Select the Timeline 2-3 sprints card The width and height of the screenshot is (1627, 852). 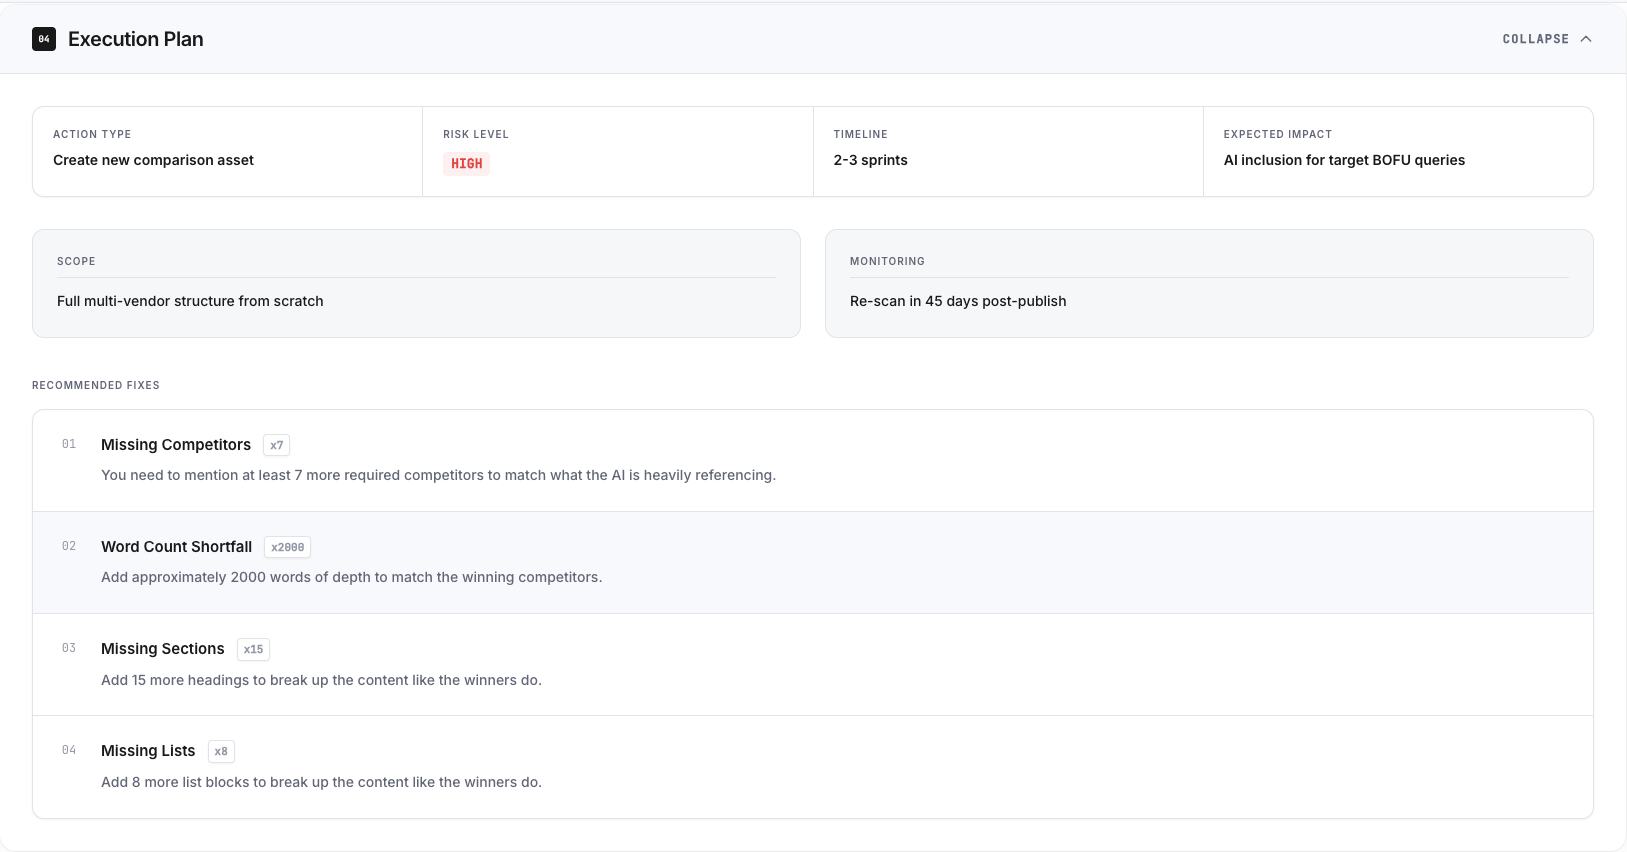click(1007, 151)
